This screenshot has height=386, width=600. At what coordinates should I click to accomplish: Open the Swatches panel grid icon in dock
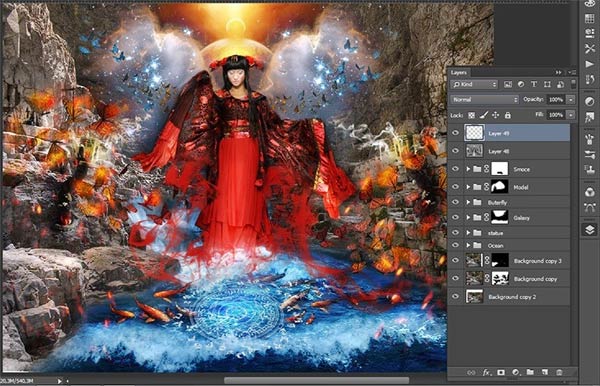(590, 18)
